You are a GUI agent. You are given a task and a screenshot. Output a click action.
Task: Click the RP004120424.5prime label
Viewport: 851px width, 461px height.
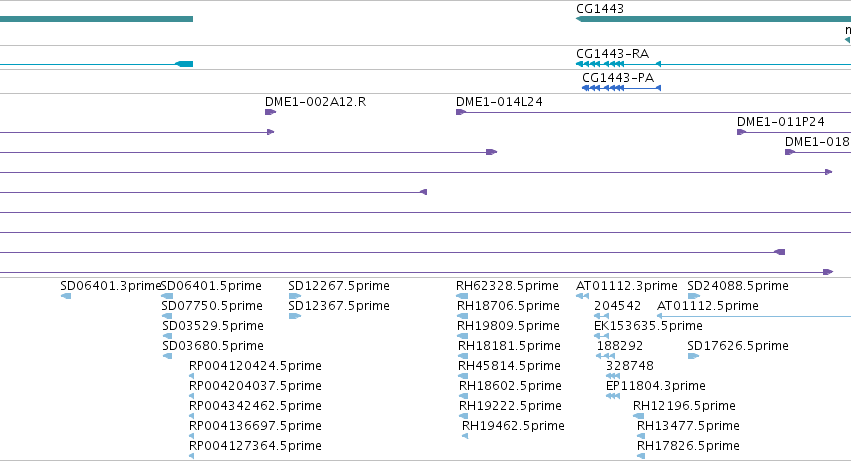pyautogui.click(x=255, y=366)
